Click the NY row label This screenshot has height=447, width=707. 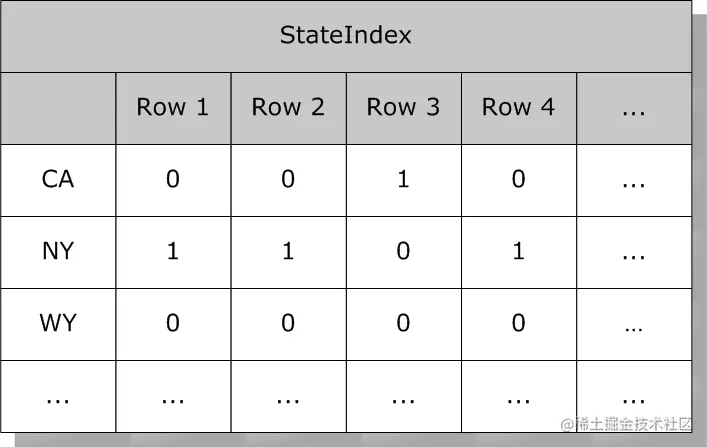pyautogui.click(x=58, y=252)
